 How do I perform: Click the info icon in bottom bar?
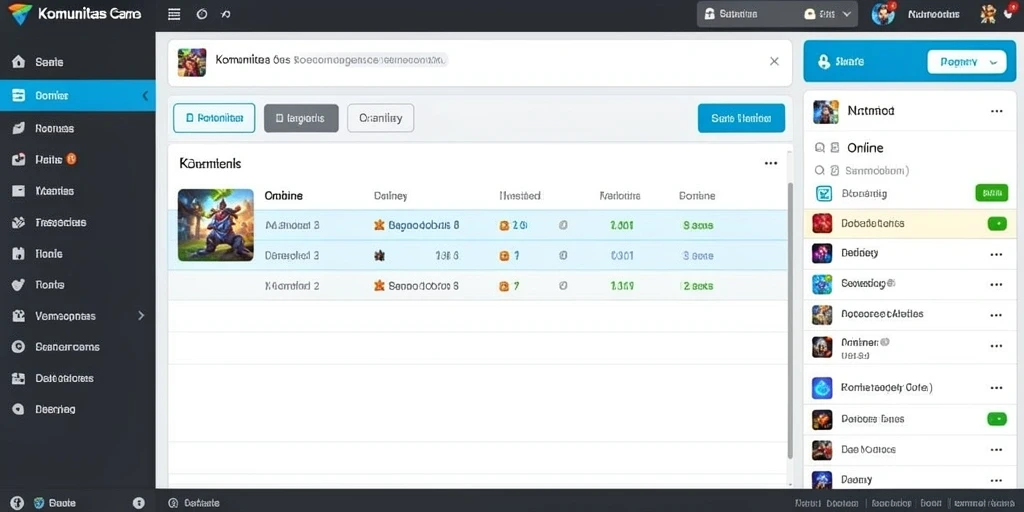(x=138, y=503)
